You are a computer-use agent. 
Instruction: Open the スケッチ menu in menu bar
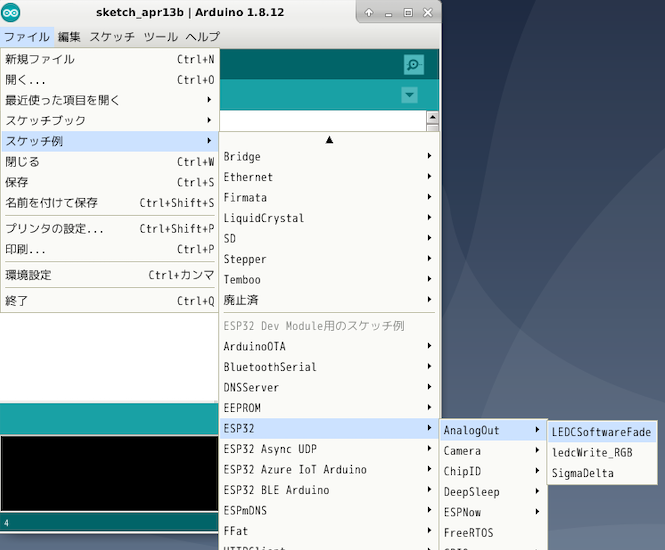112,37
